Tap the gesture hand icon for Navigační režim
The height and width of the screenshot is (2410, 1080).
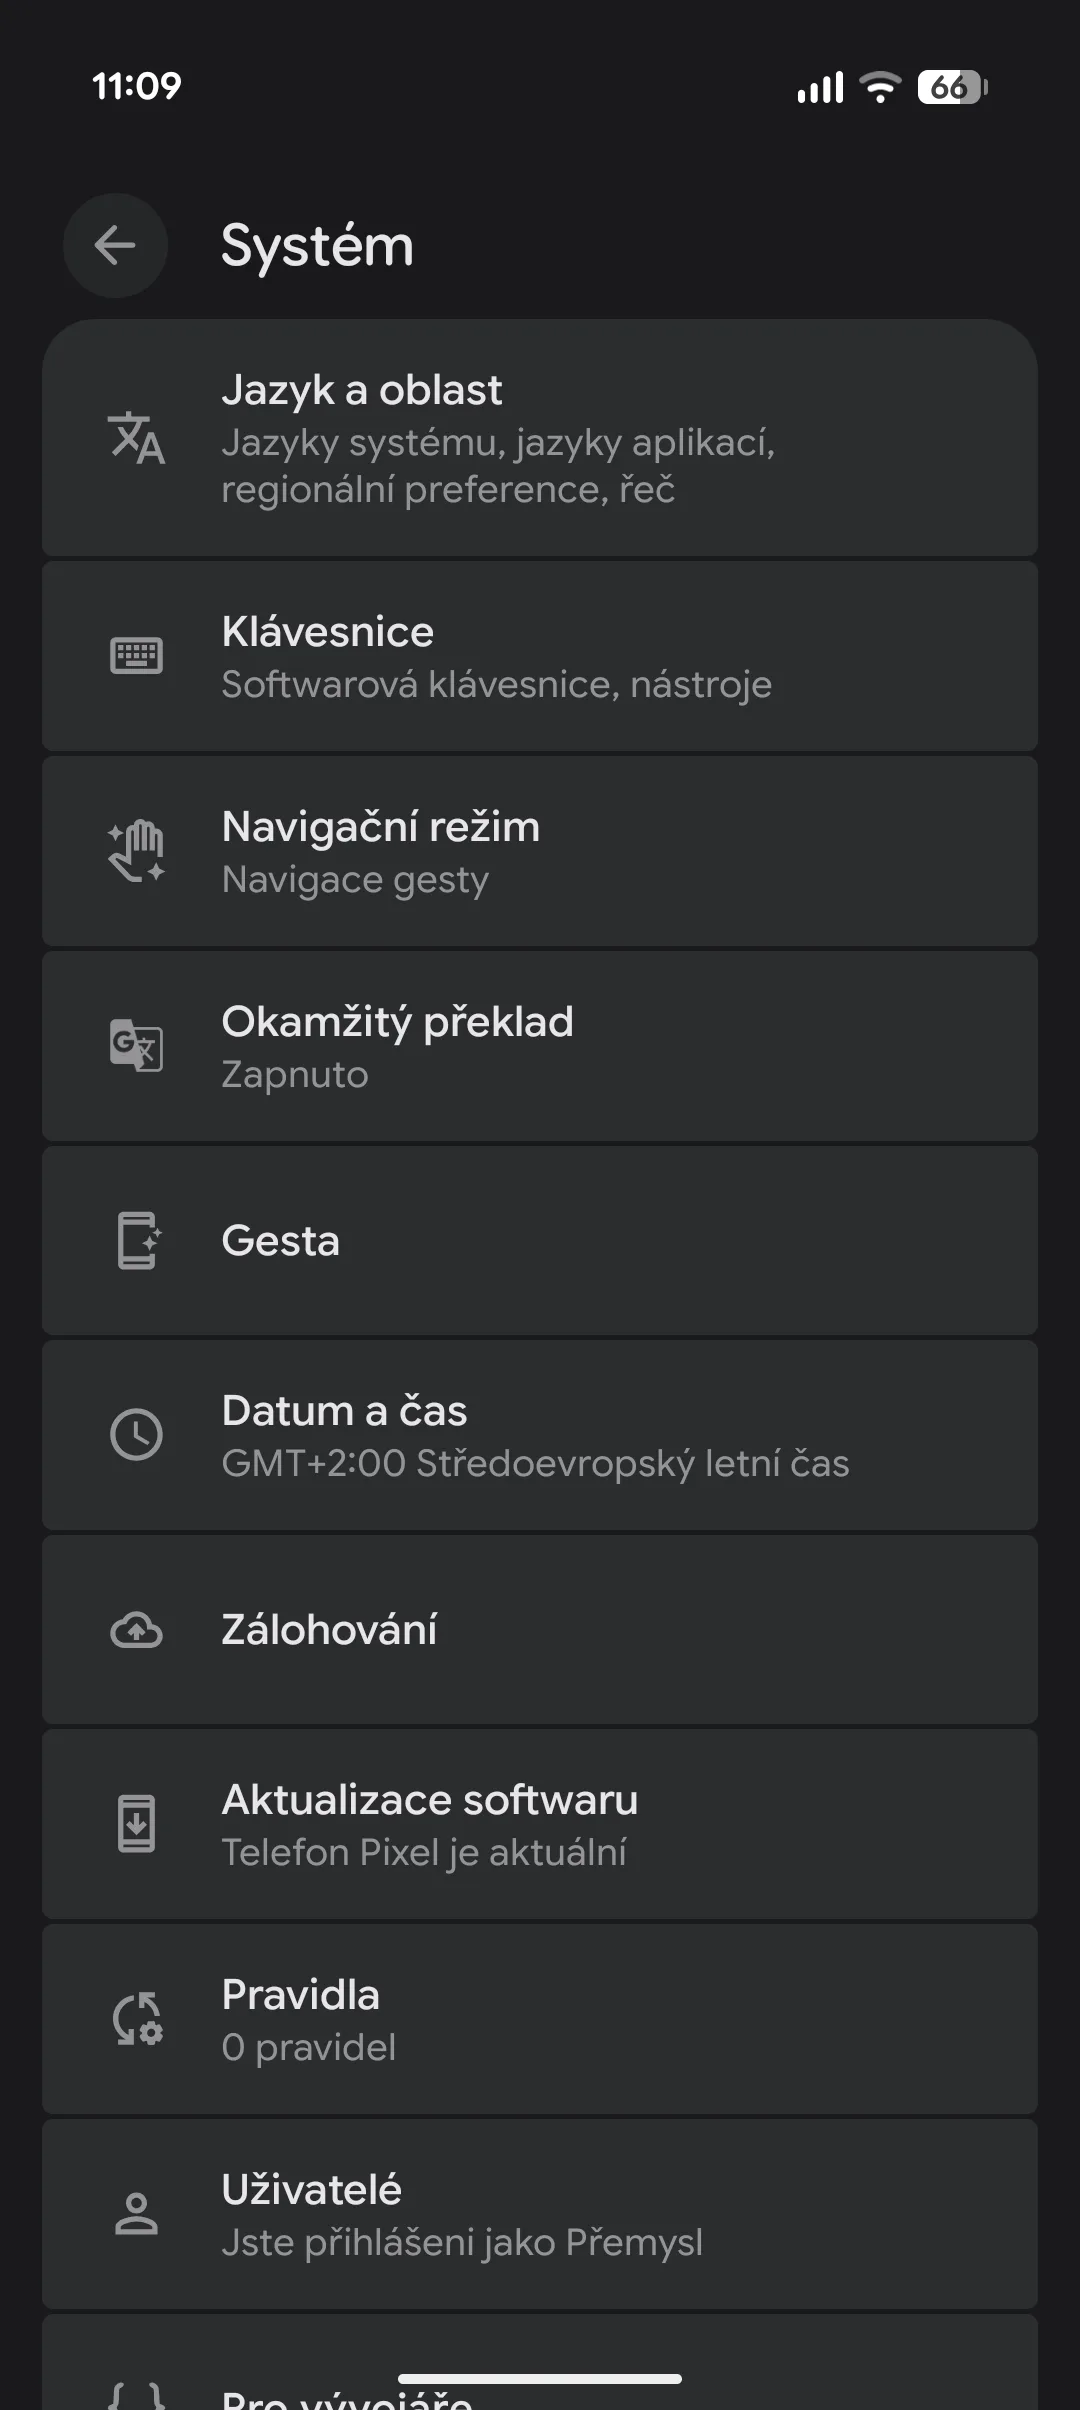[136, 851]
